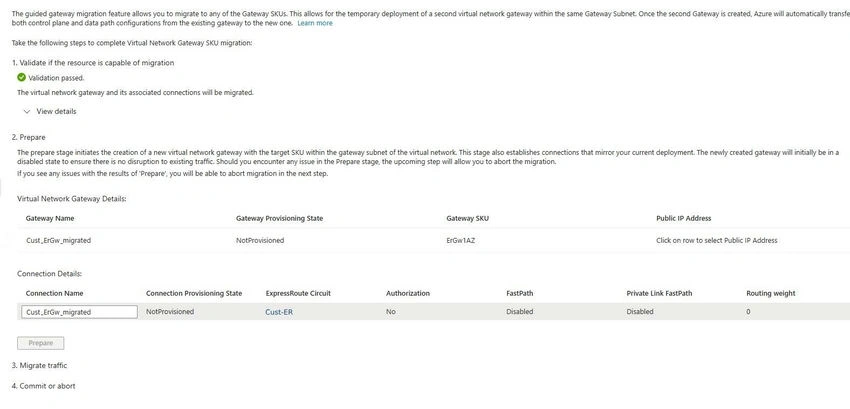Click the Authorization value No

coord(390,312)
